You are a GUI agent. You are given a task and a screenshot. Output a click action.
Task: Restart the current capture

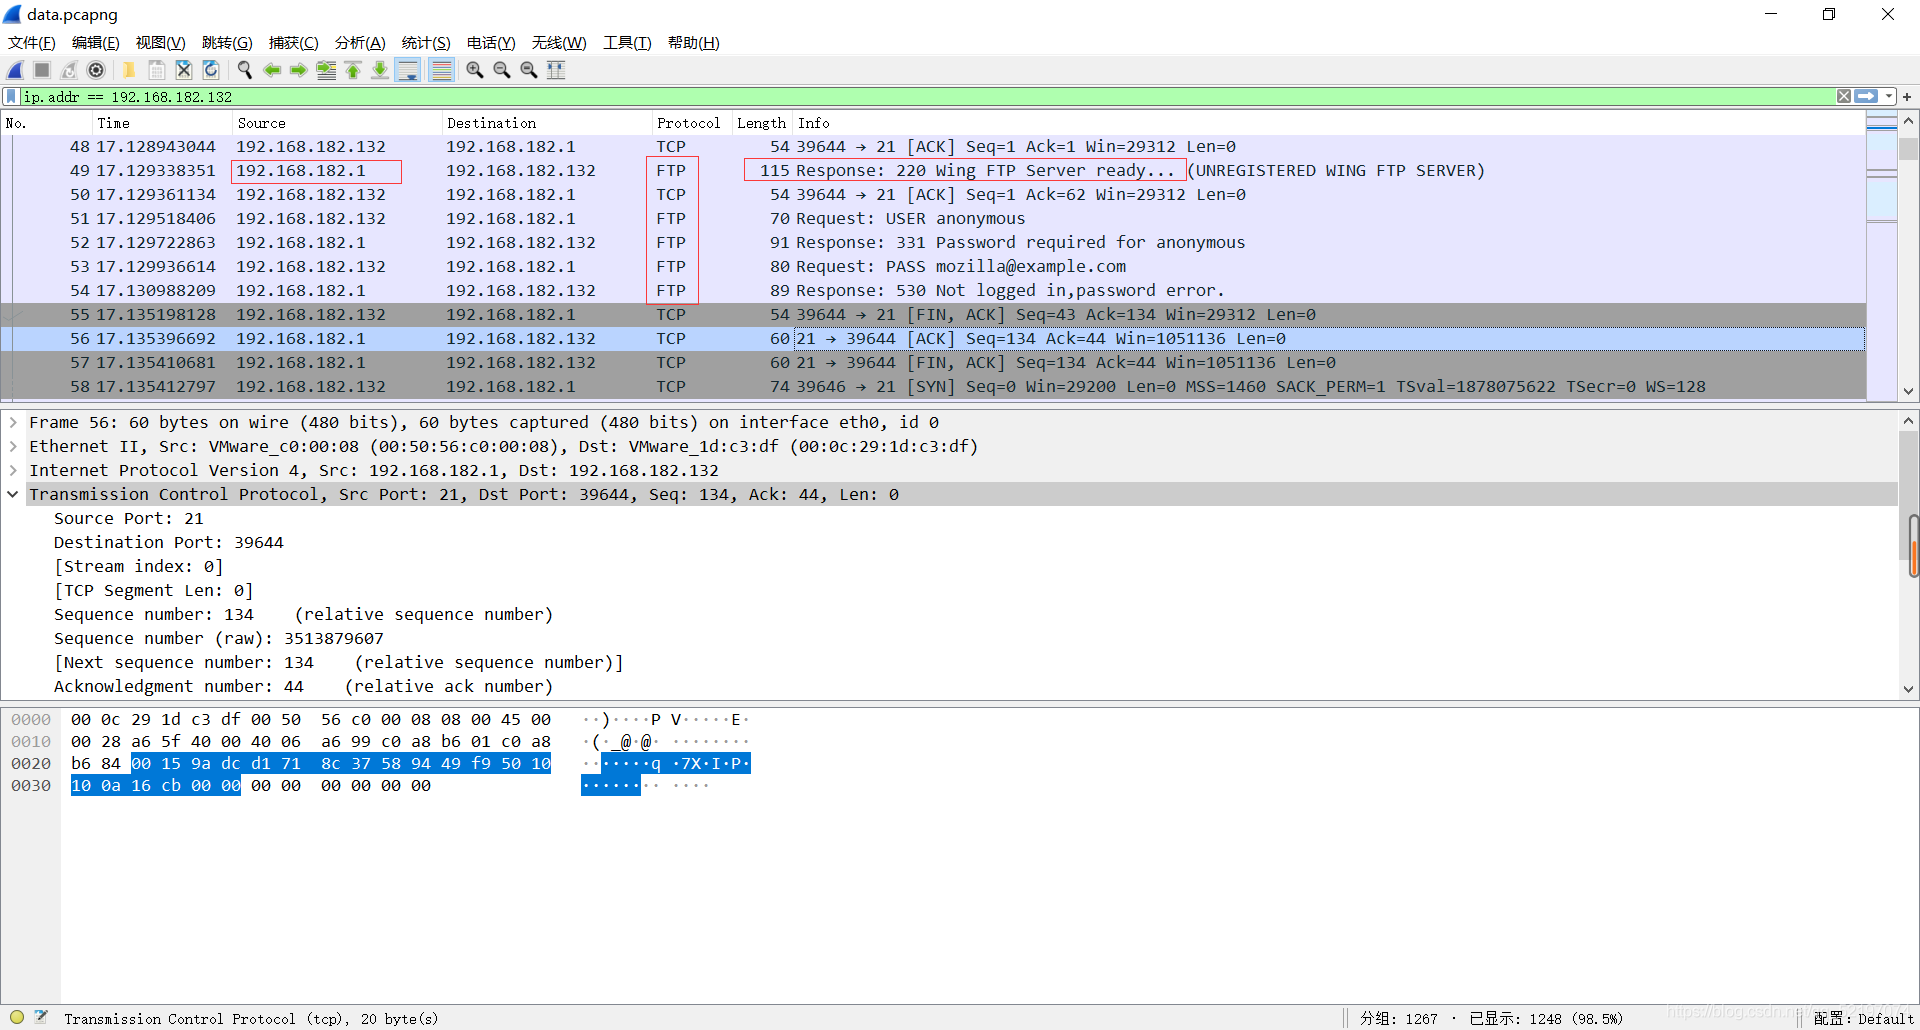[x=69, y=70]
